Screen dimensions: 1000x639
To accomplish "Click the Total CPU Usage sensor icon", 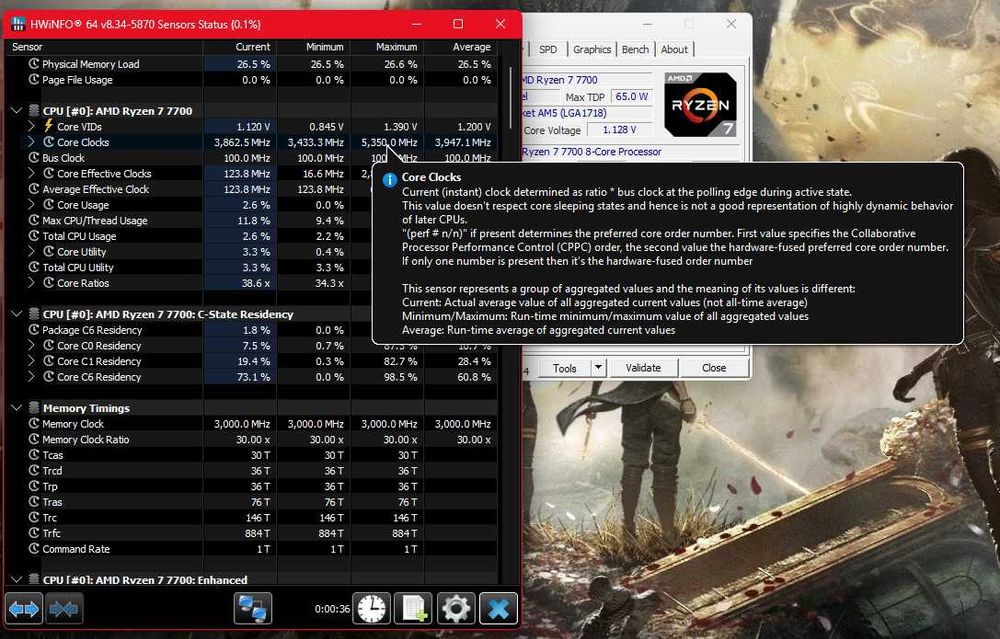I will pos(34,236).
